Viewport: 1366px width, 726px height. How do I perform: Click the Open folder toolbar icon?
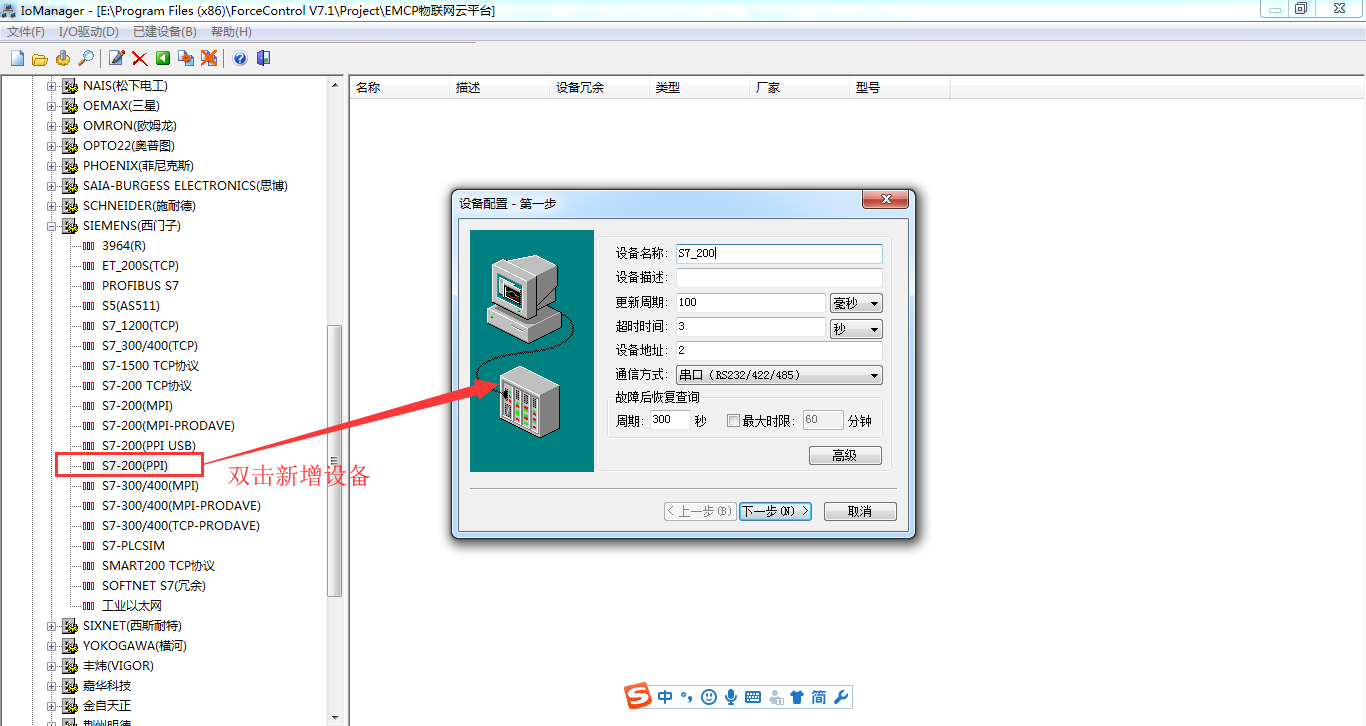pos(40,58)
